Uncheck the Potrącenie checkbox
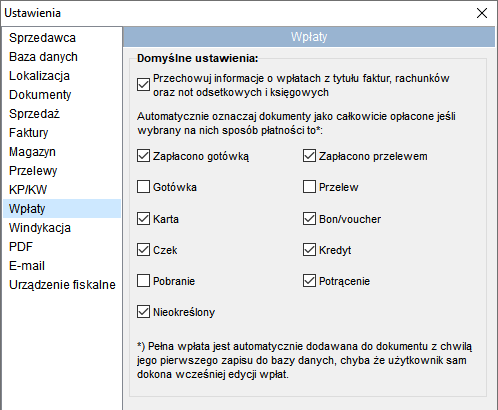 309,281
